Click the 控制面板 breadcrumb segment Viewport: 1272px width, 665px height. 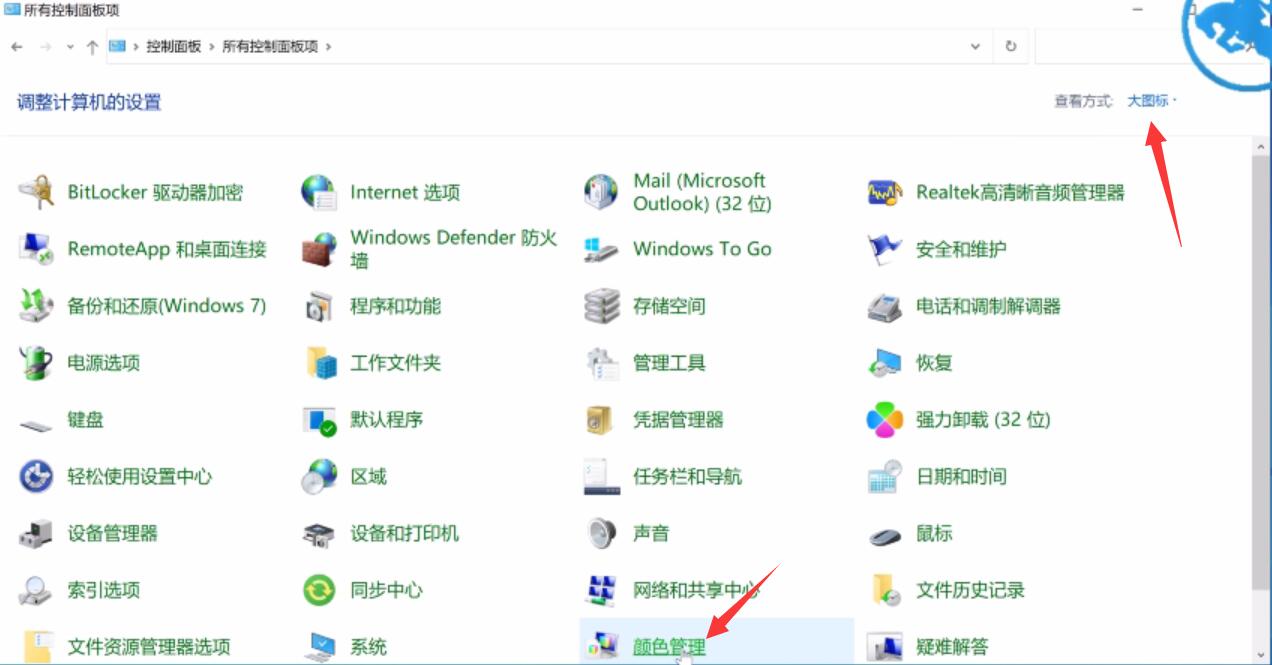tap(174, 47)
